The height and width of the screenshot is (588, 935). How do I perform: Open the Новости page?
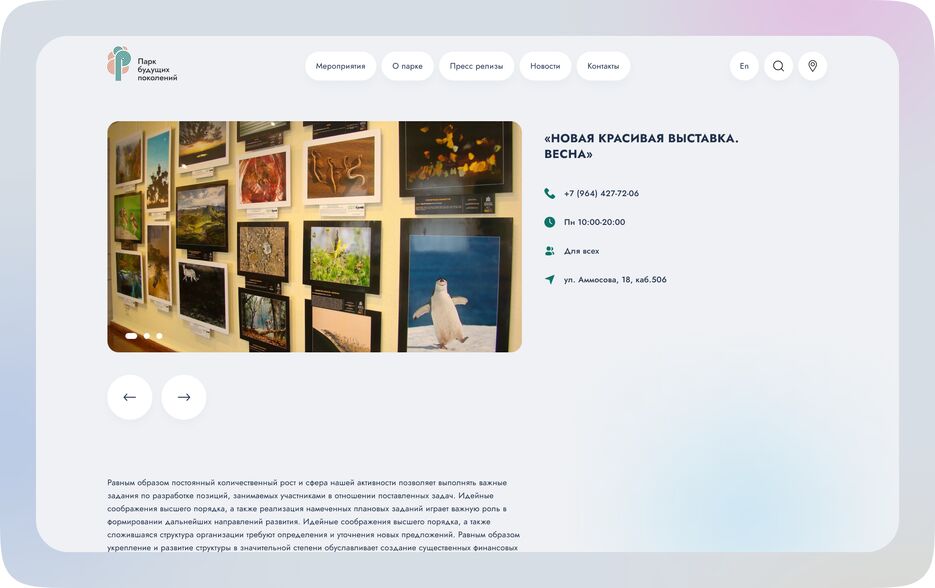pos(545,66)
